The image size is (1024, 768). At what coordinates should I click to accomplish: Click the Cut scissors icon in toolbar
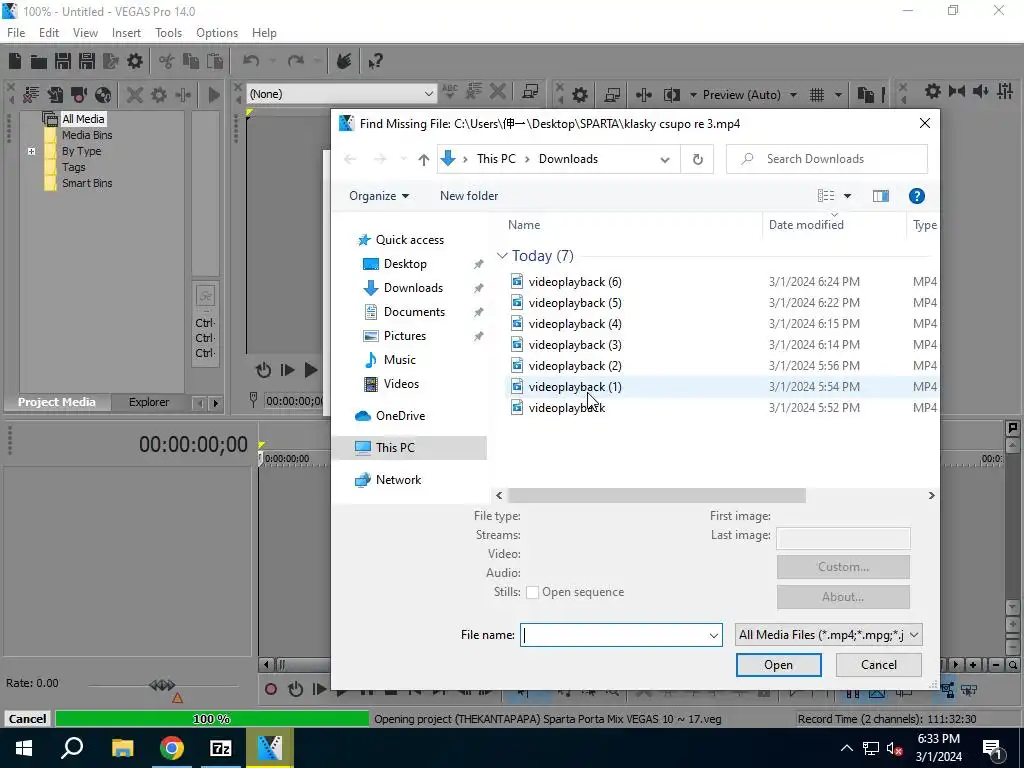167,61
